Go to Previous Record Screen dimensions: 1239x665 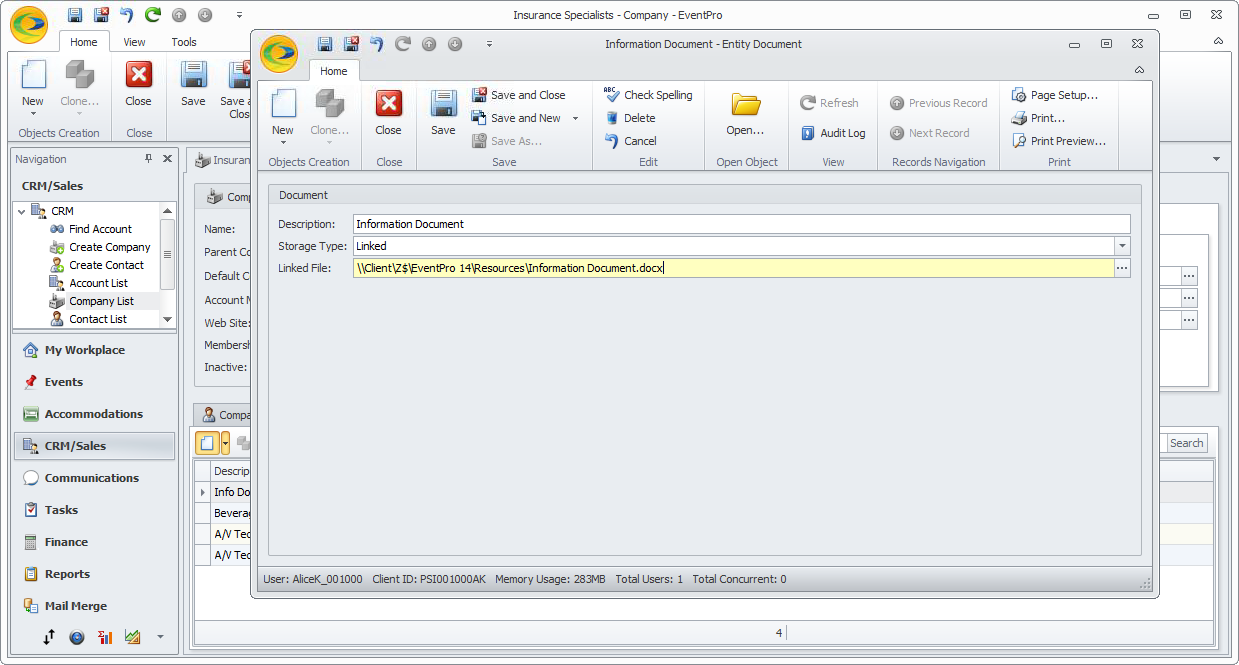pos(938,103)
